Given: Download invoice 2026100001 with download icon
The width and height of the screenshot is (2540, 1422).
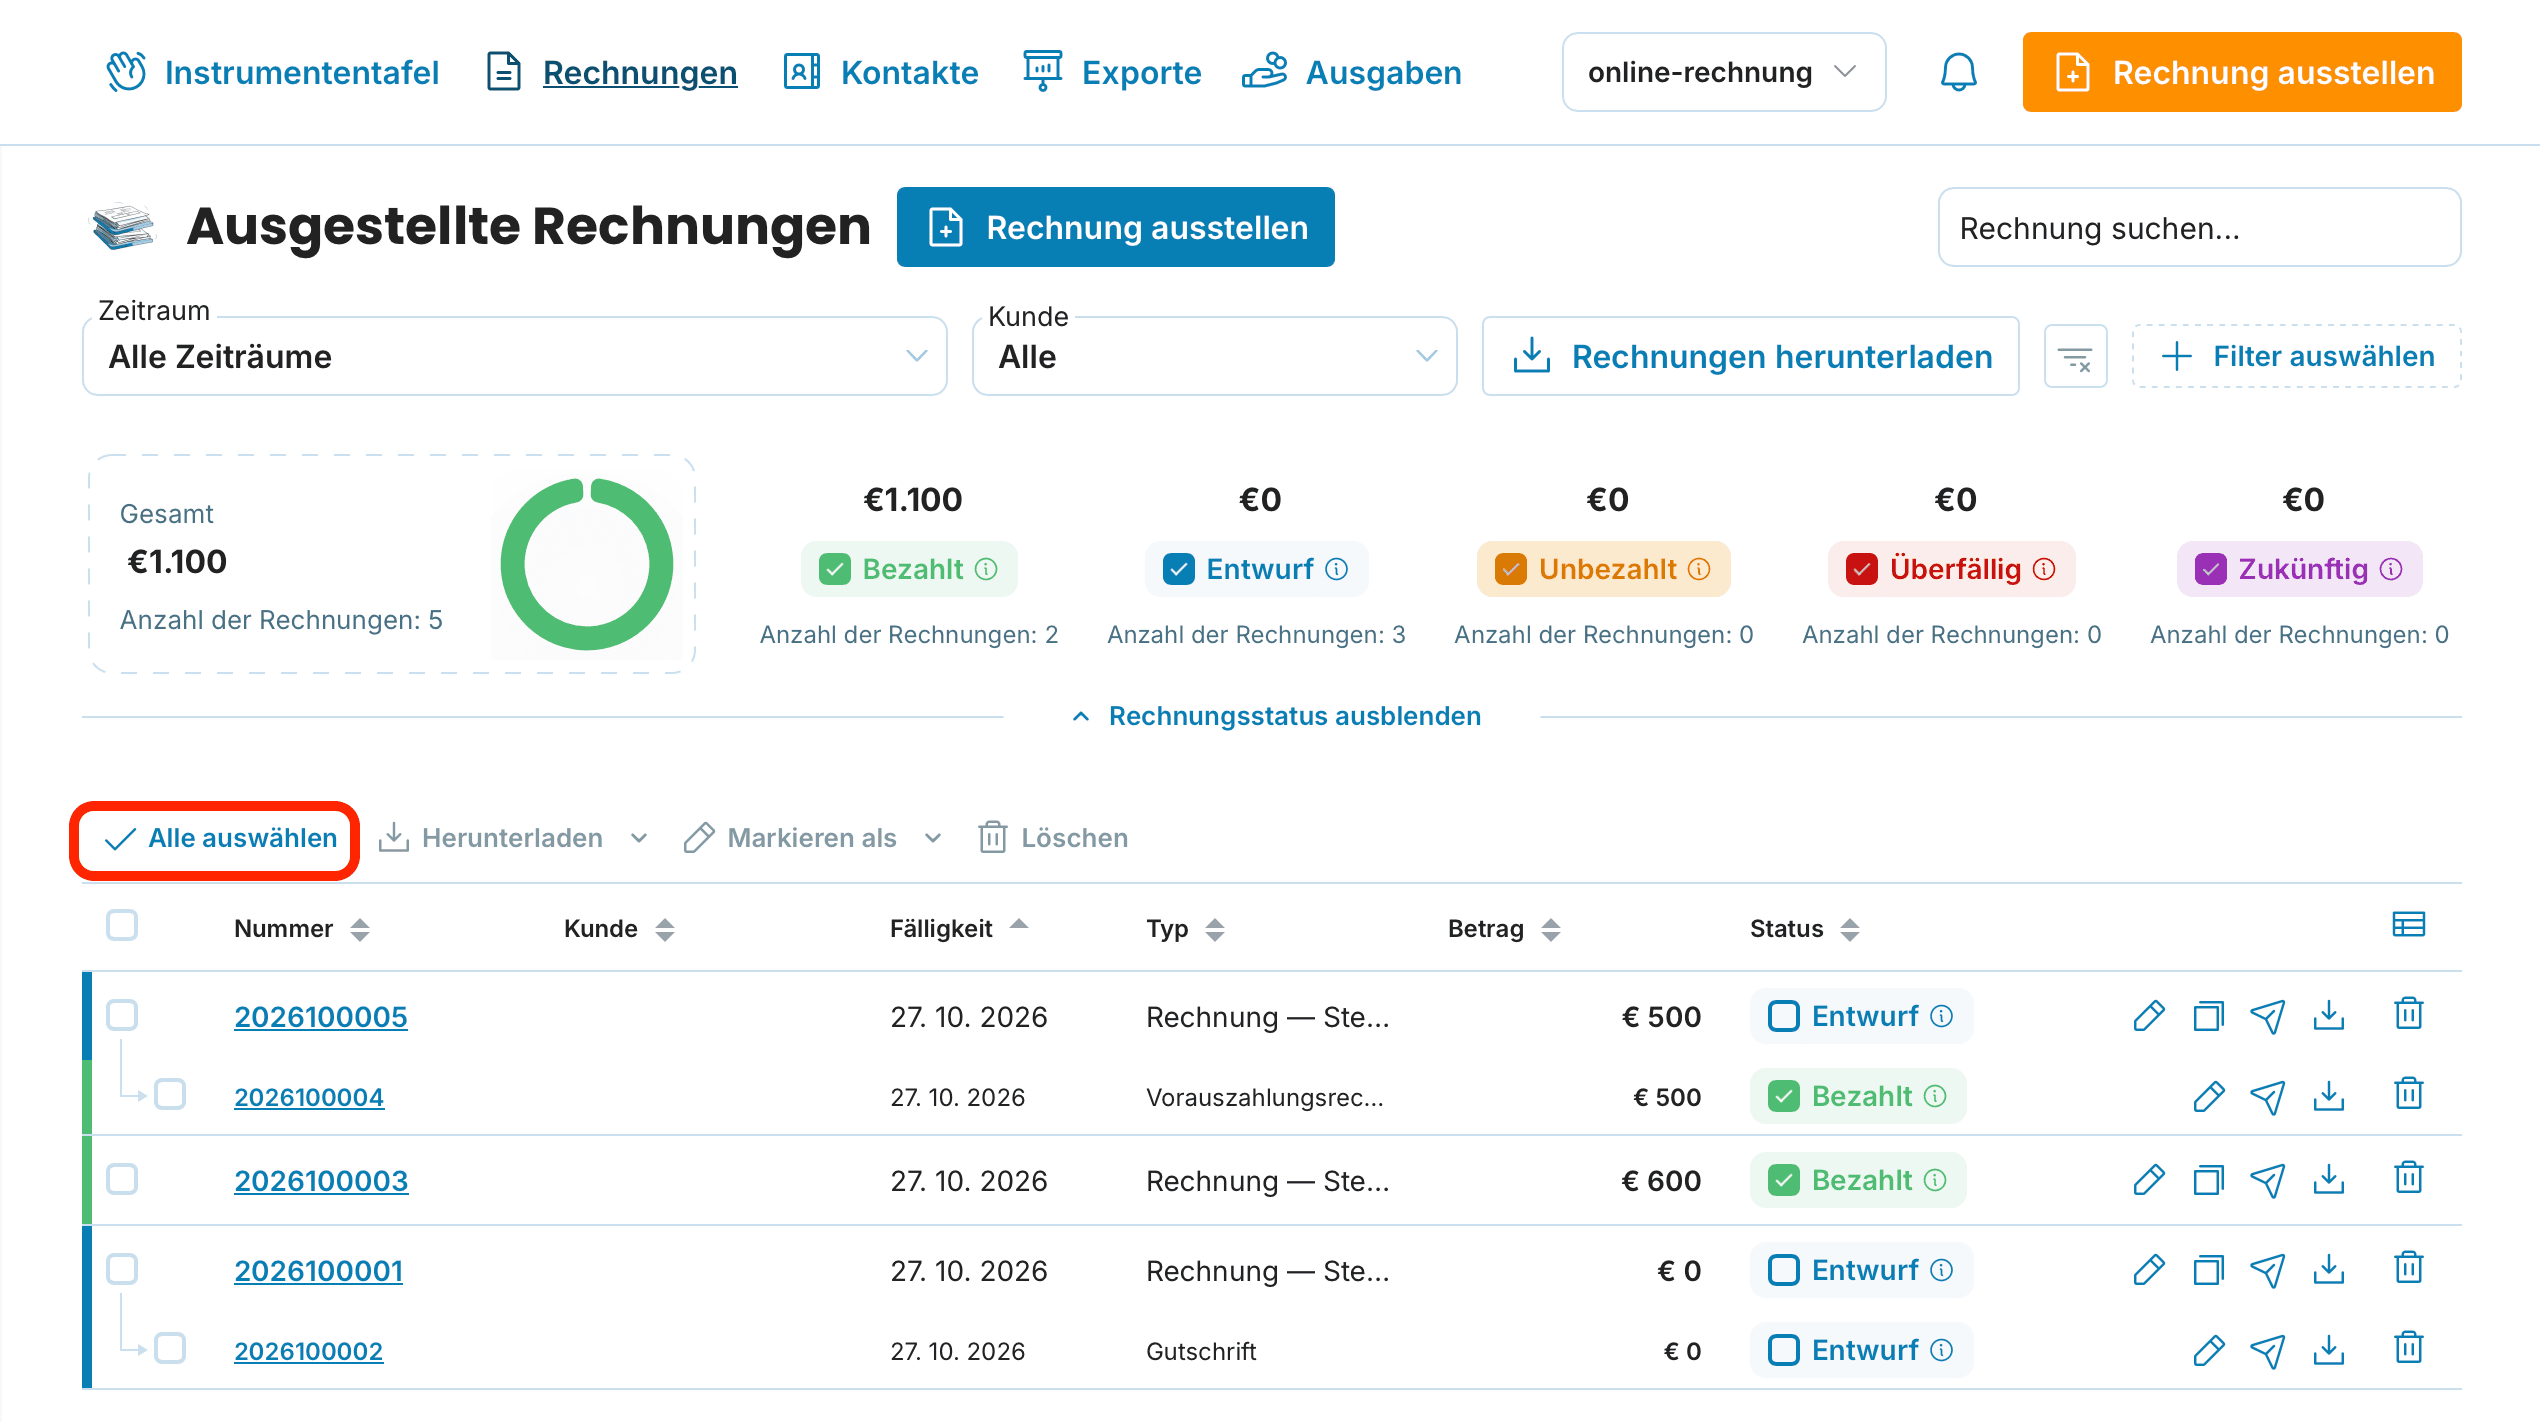Looking at the screenshot, I should coord(2329,1270).
